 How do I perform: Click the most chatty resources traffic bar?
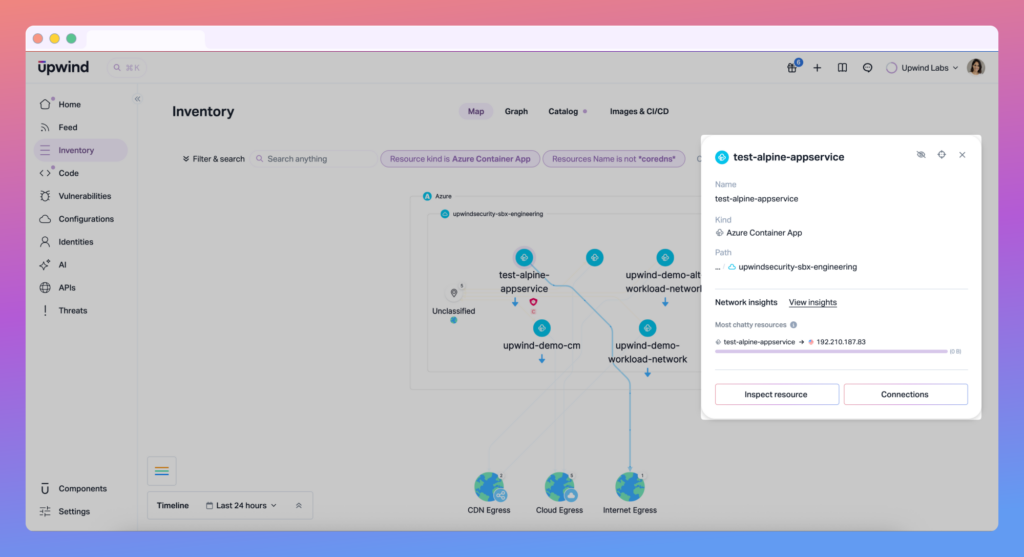(x=831, y=351)
